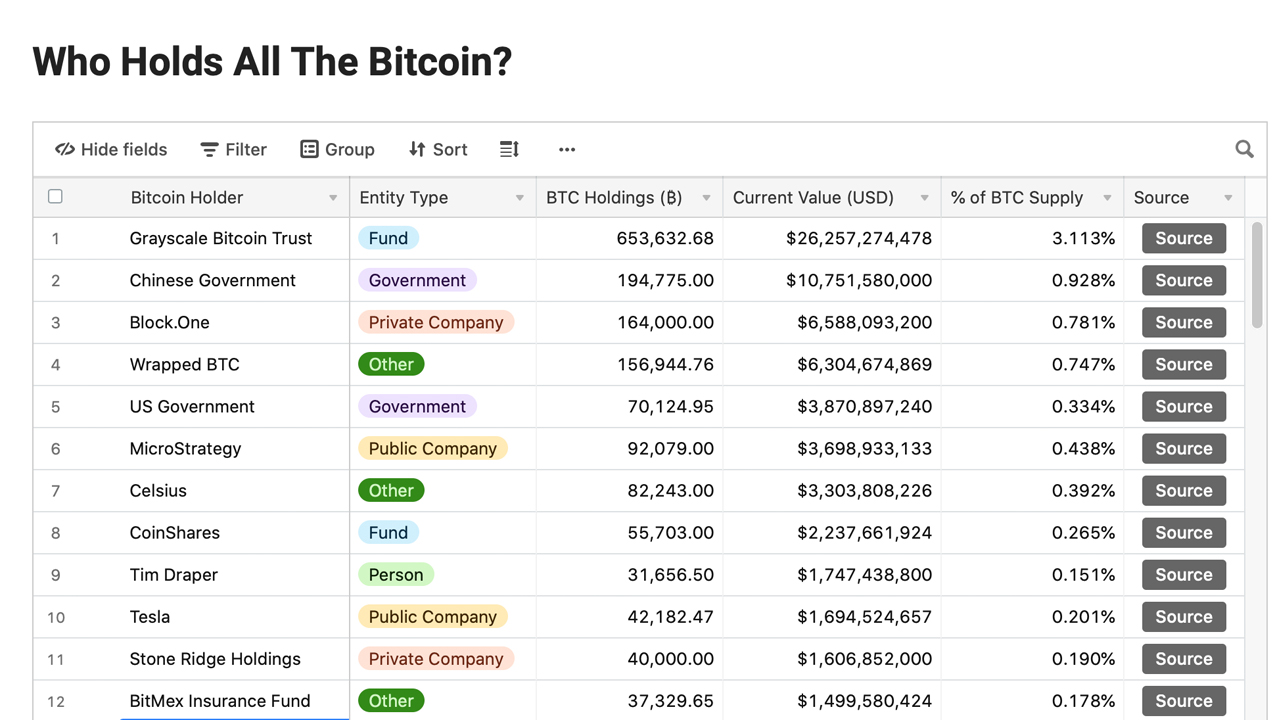Open the Group options
This screenshot has height=720, width=1280.
tap(337, 149)
